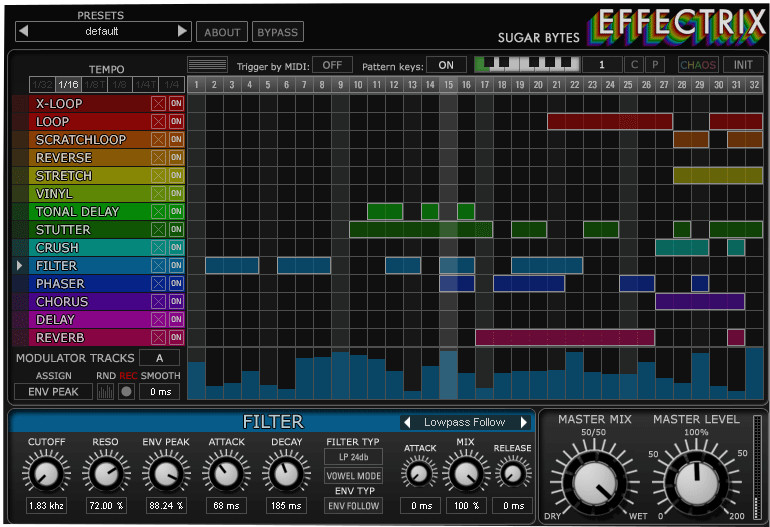Toggle LOOP effect ON button
770x527 pixels.
click(176, 122)
